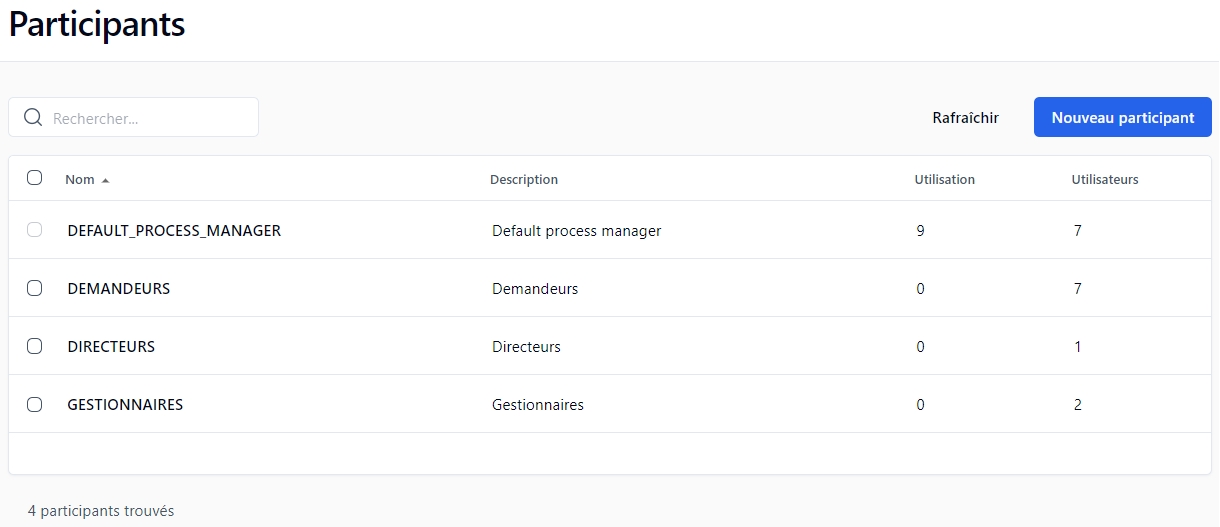Focus the Rechercher search field
1220x527 pixels.
[150, 118]
